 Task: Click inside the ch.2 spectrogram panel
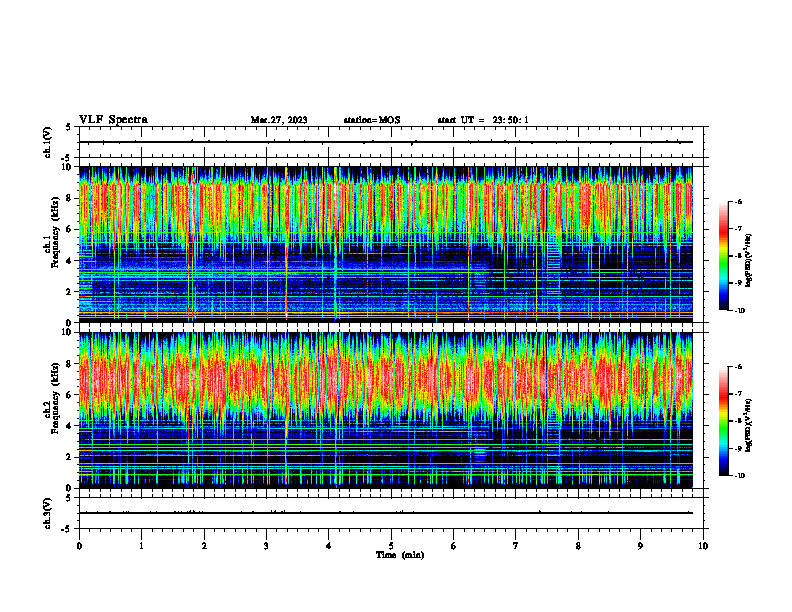point(385,410)
